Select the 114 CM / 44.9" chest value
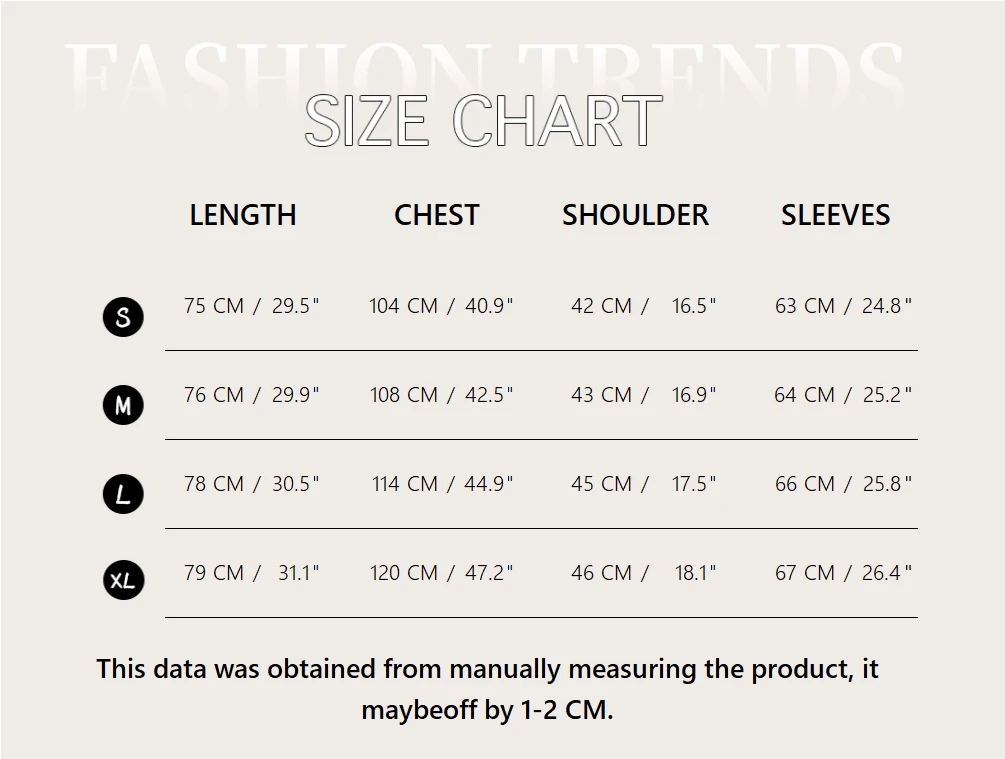The height and width of the screenshot is (759, 1005). 442,484
